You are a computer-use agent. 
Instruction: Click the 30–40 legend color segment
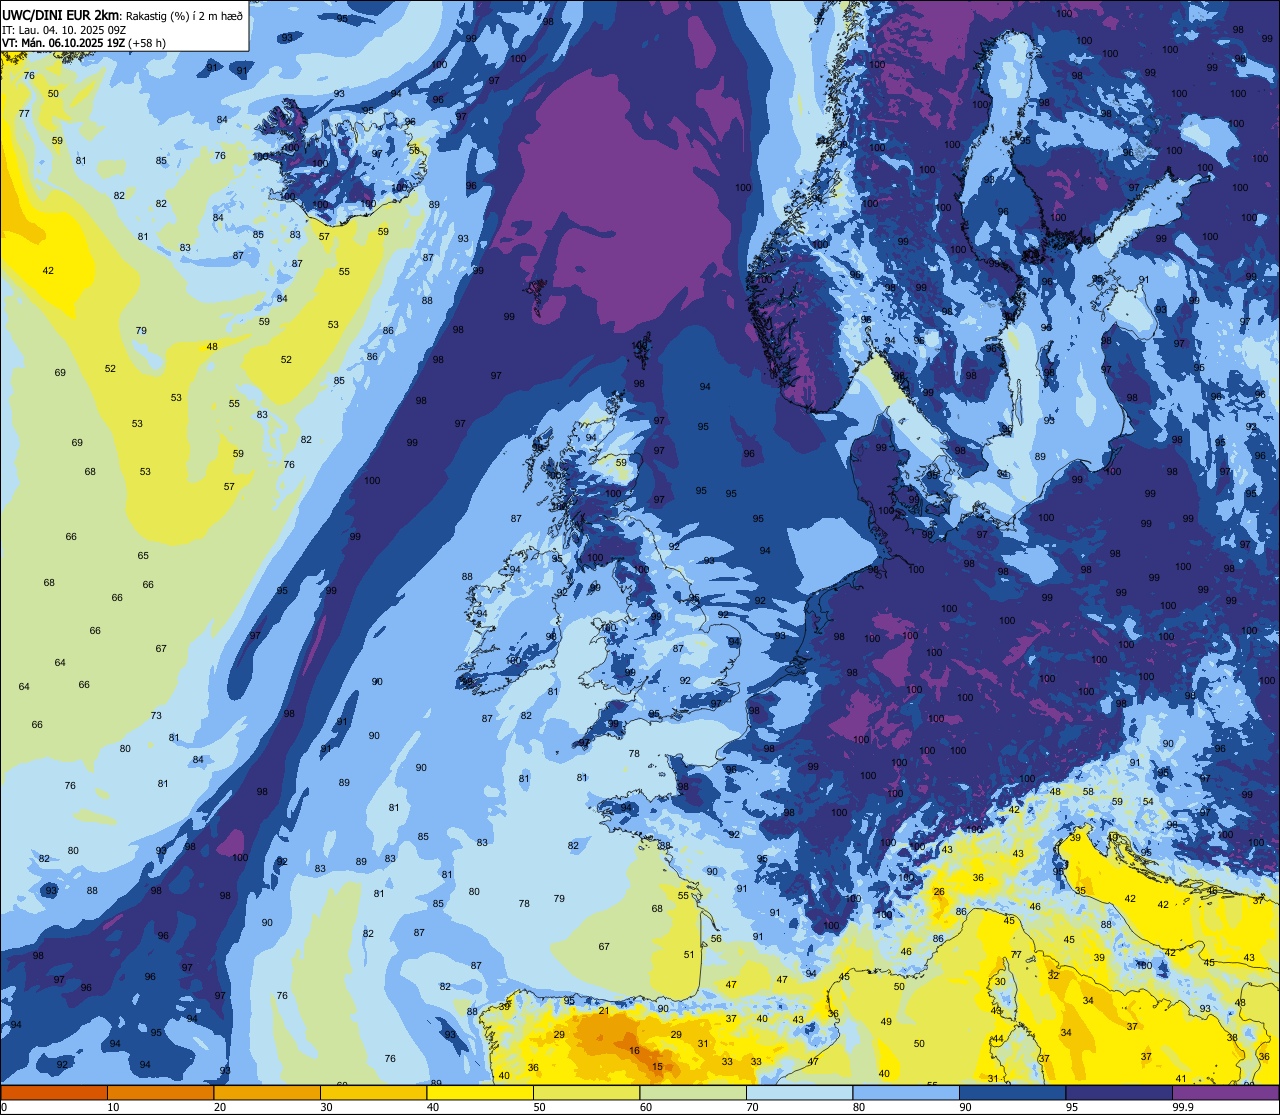pyautogui.click(x=373, y=1092)
